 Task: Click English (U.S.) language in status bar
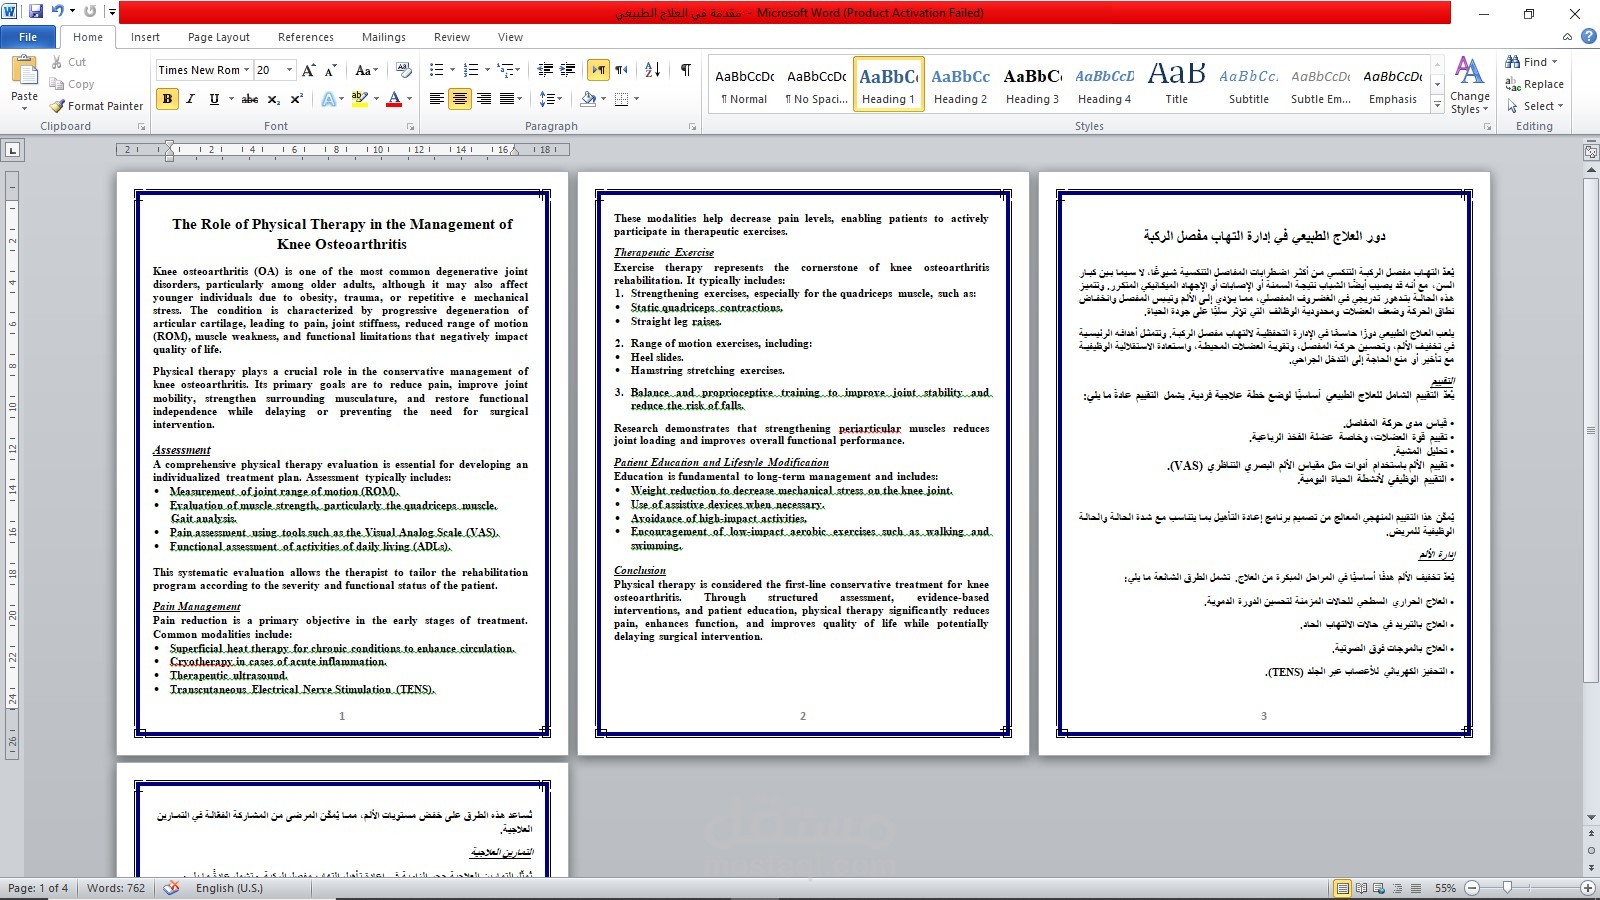coord(229,888)
